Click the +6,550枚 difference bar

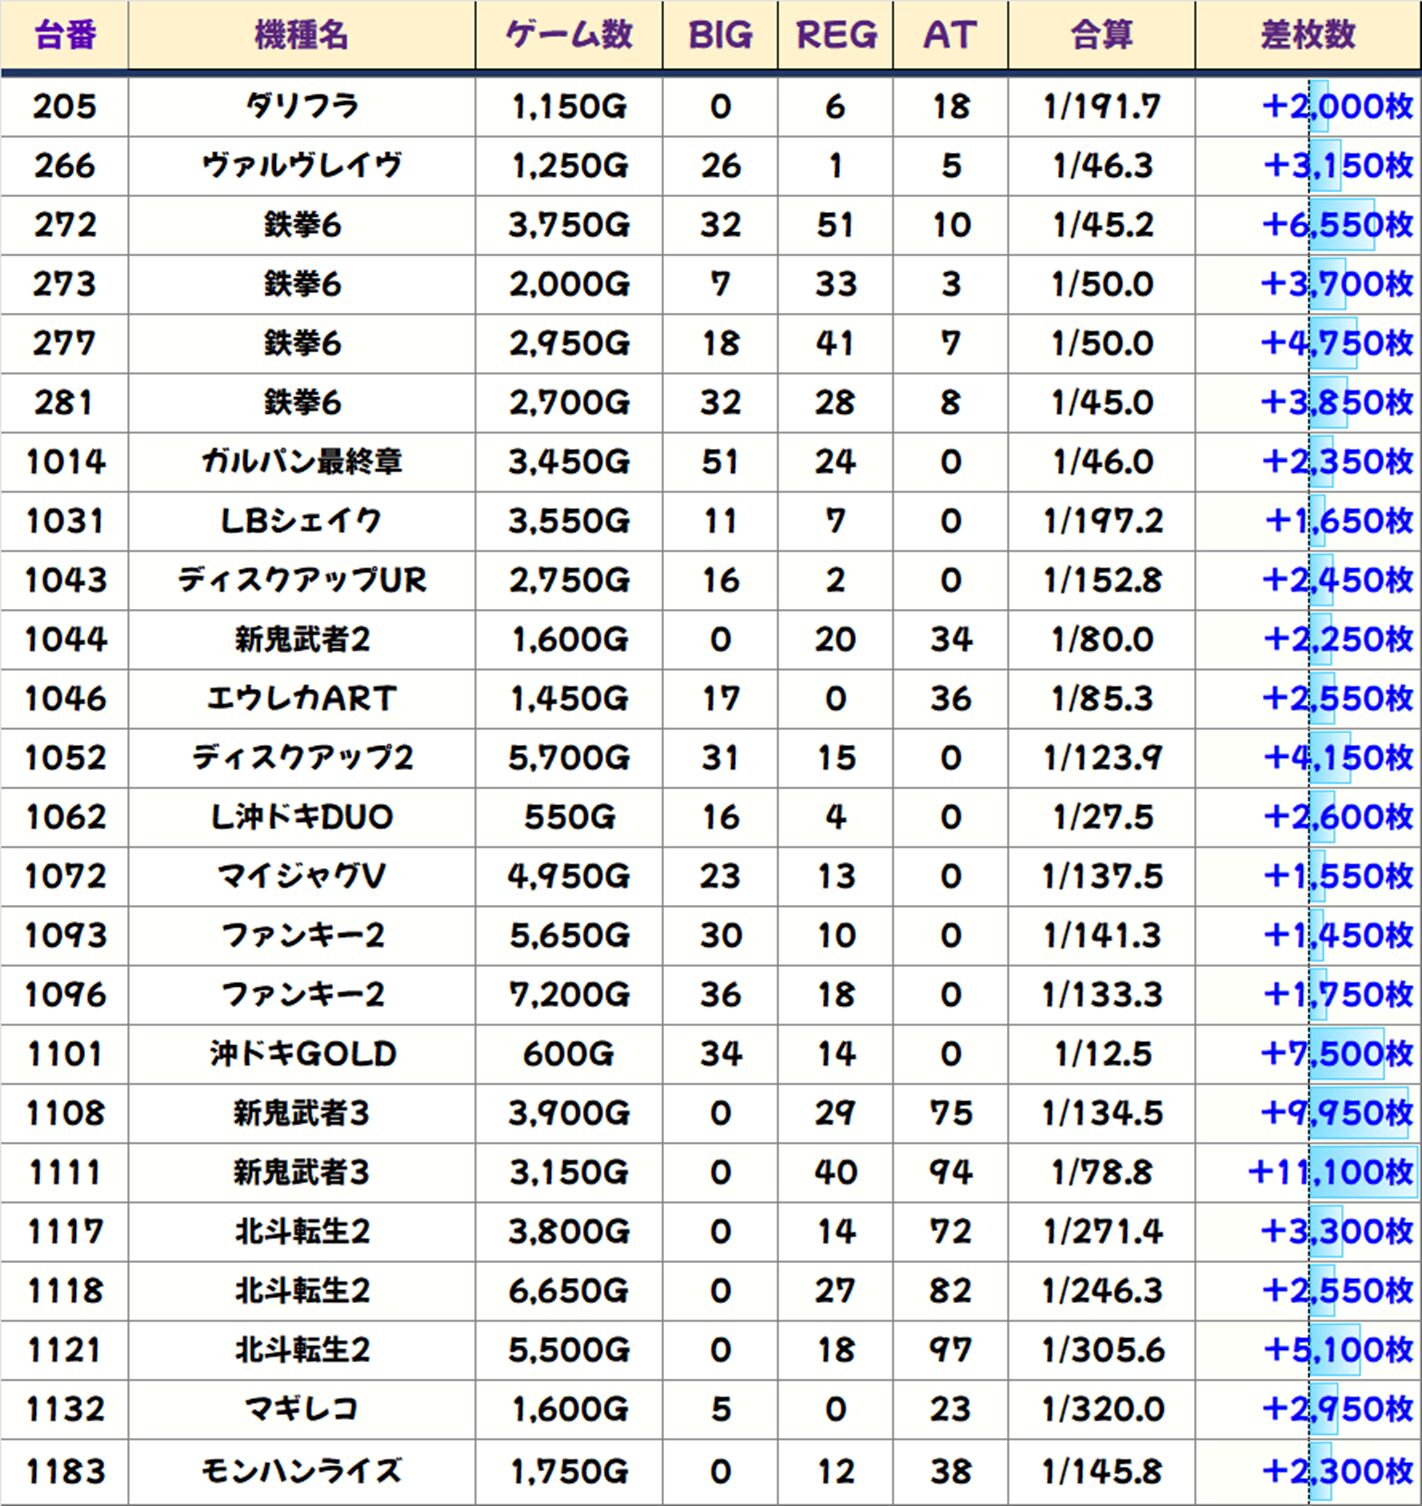coord(1342,225)
